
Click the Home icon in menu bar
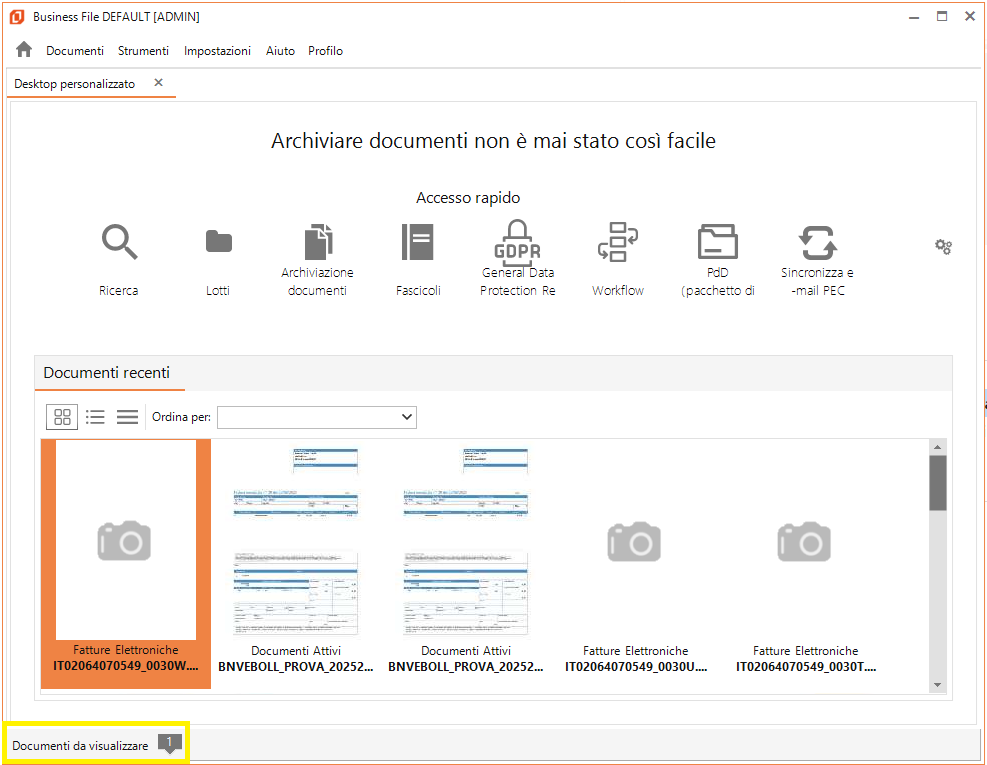[x=24, y=50]
